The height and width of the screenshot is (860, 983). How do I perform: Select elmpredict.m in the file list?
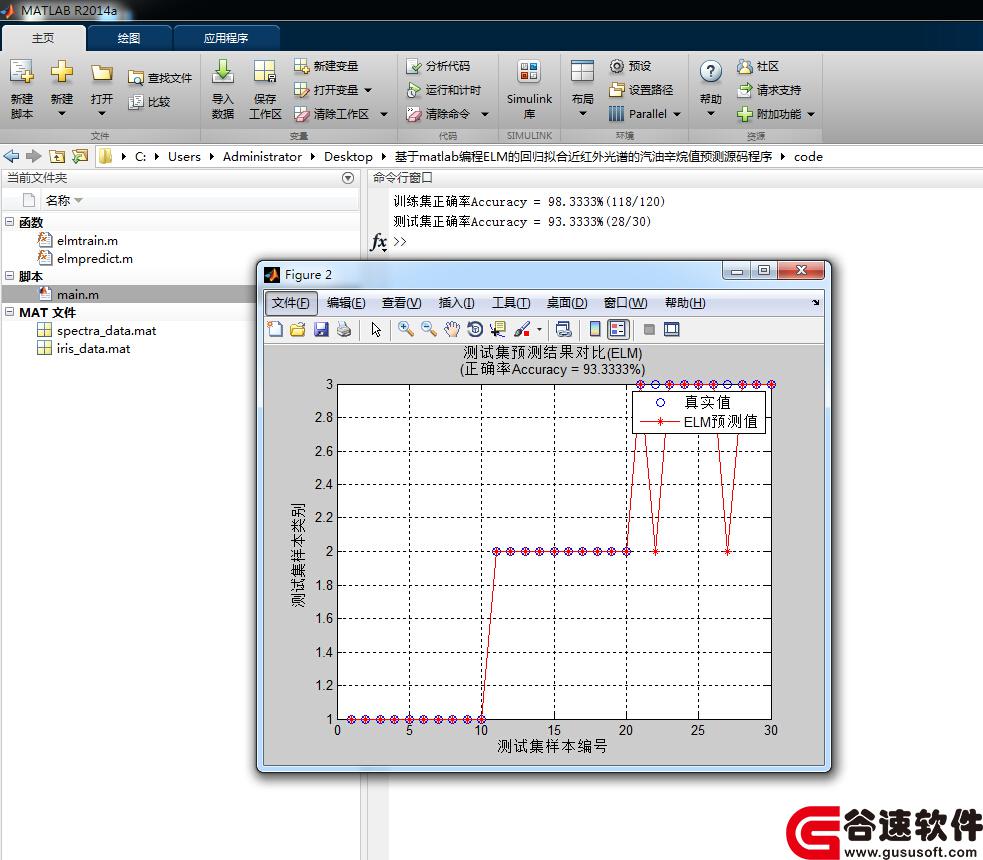coord(95,258)
